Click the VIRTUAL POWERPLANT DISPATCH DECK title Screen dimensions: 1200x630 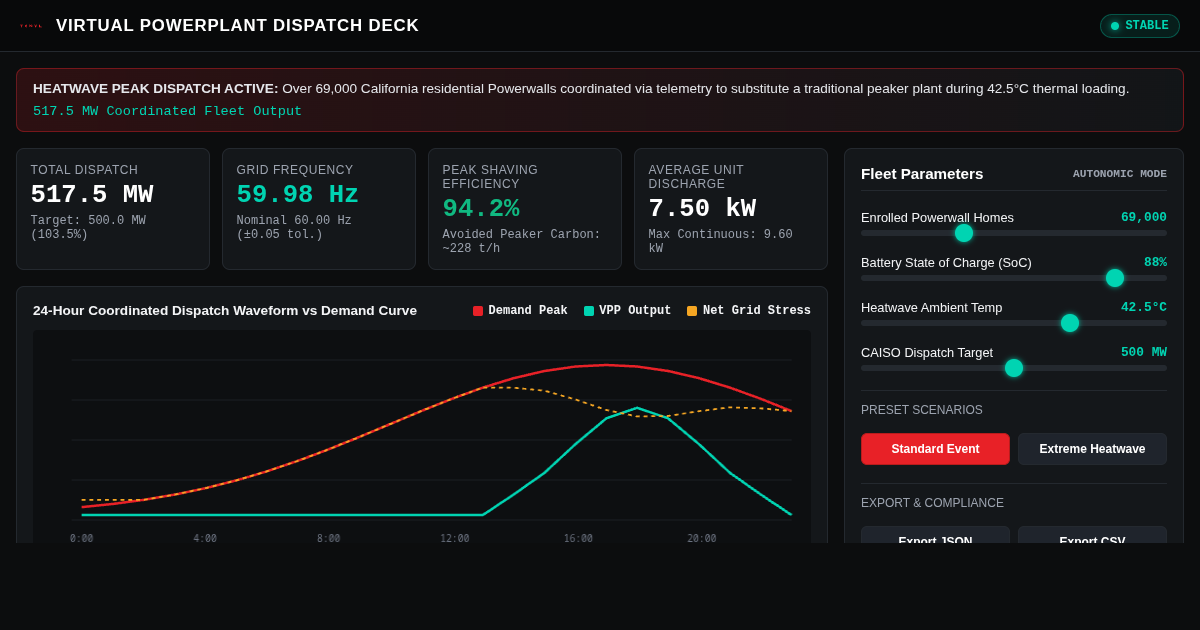238,26
